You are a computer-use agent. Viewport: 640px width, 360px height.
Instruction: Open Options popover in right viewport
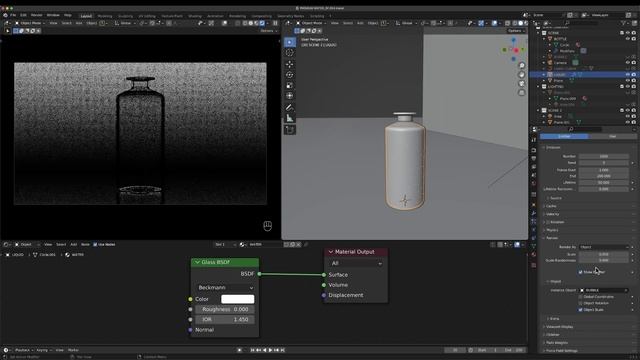(x=515, y=31)
